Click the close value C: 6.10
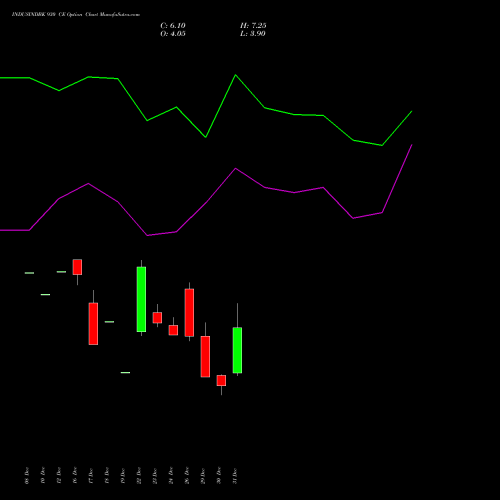Screen dimensions: 500x500 coord(173,26)
